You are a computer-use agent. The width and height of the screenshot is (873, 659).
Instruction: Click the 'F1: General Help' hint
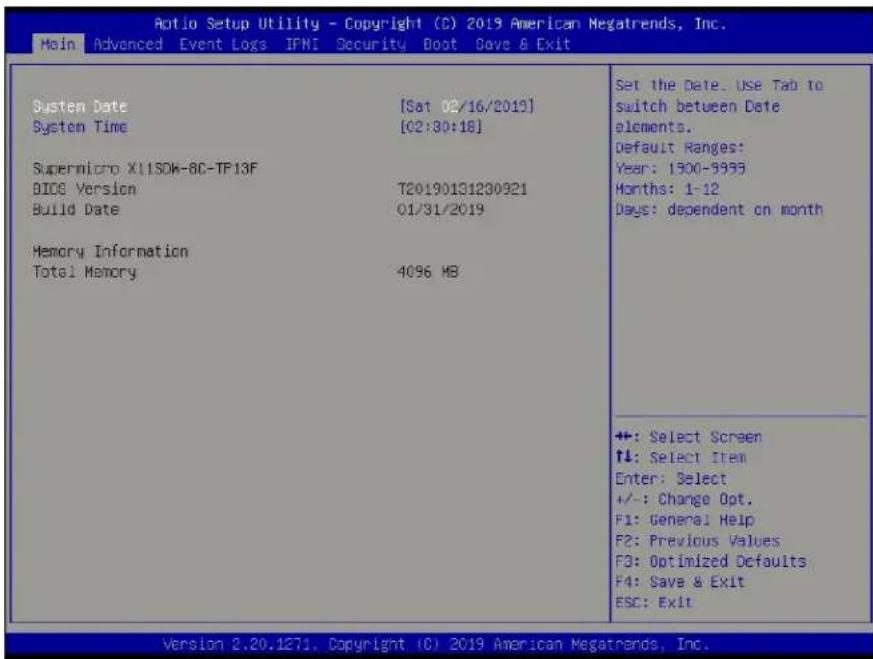pyautogui.click(x=684, y=519)
